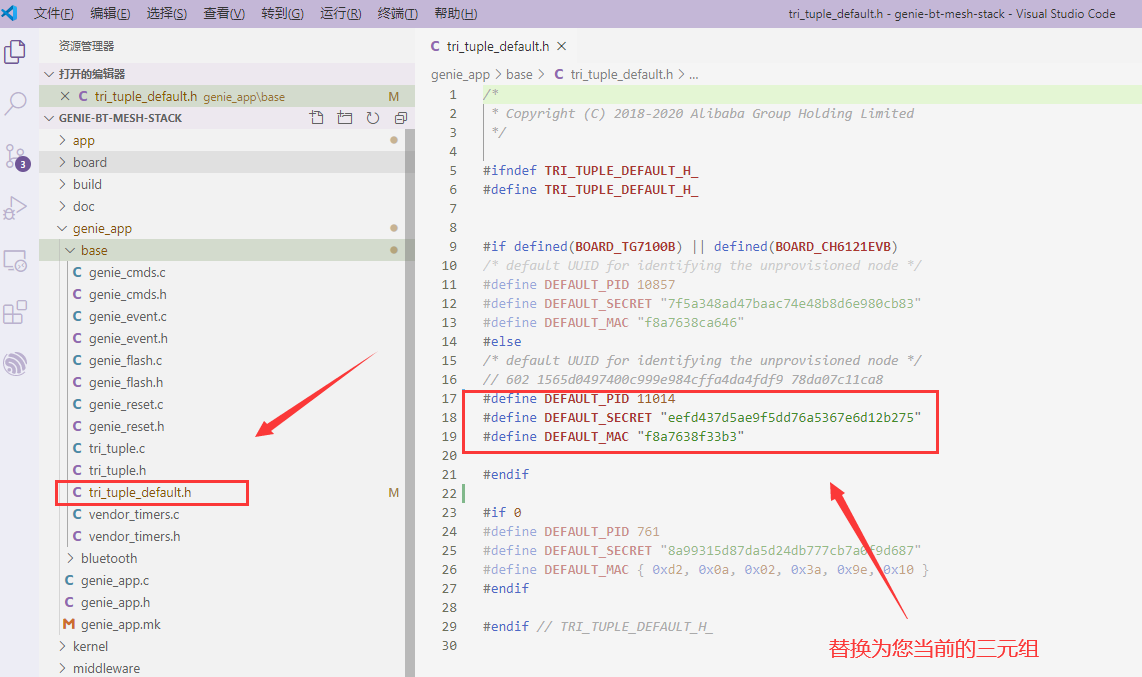Place cursor on DEFAULT_SECRET value line 18
The width and height of the screenshot is (1142, 677).
tap(791, 417)
